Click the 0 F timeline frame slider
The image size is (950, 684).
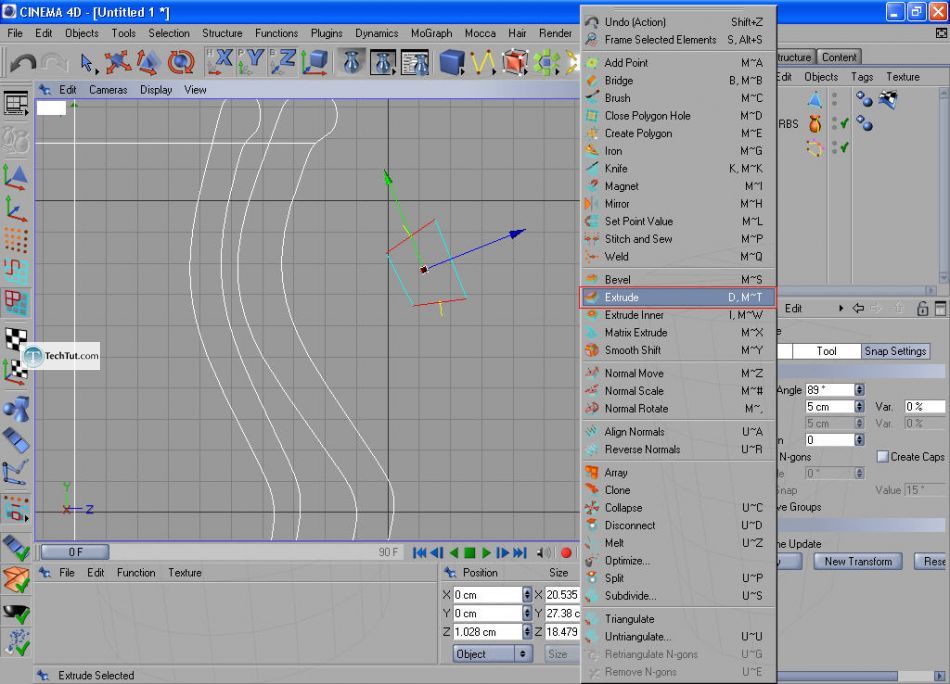(x=75, y=552)
